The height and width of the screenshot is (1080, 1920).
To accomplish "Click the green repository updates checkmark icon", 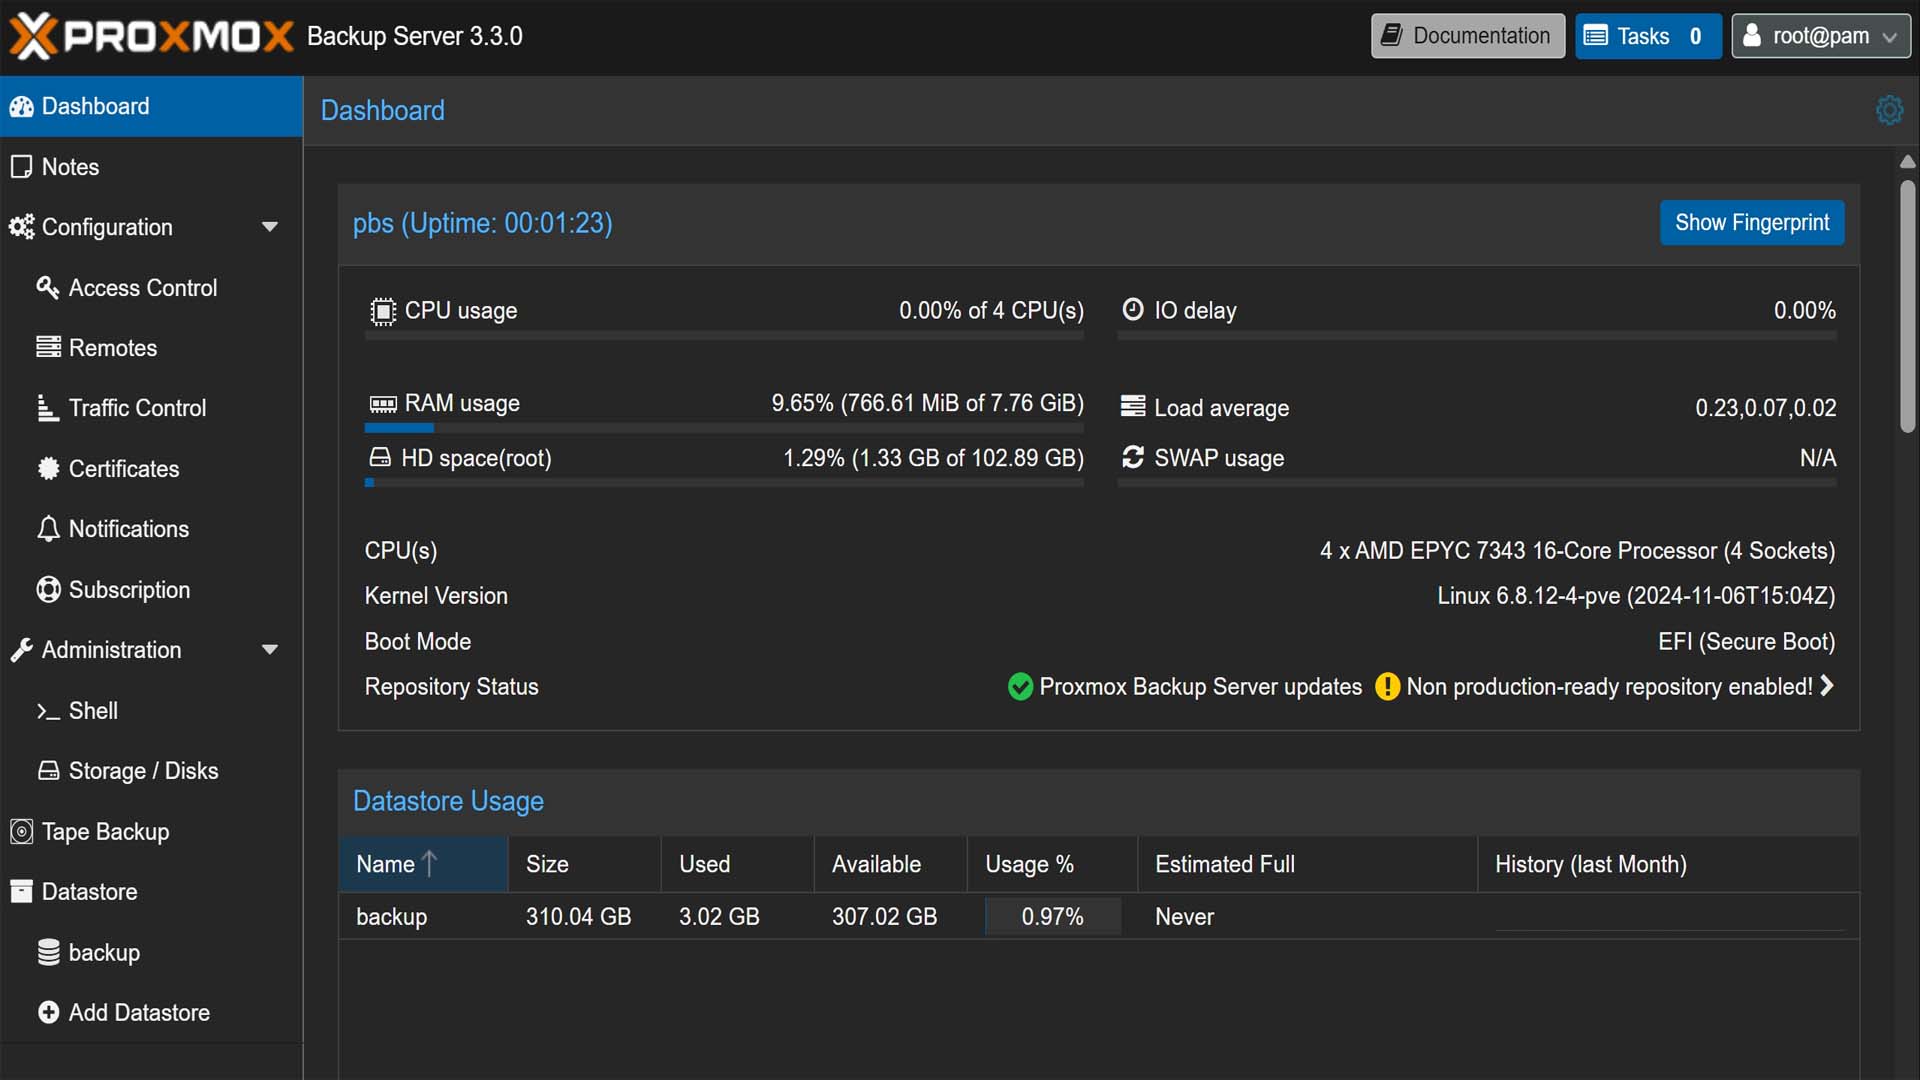I will [1020, 687].
